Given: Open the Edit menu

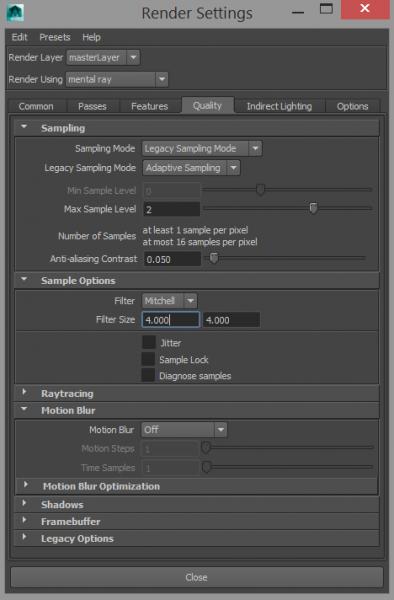Looking at the screenshot, I should coord(19,37).
